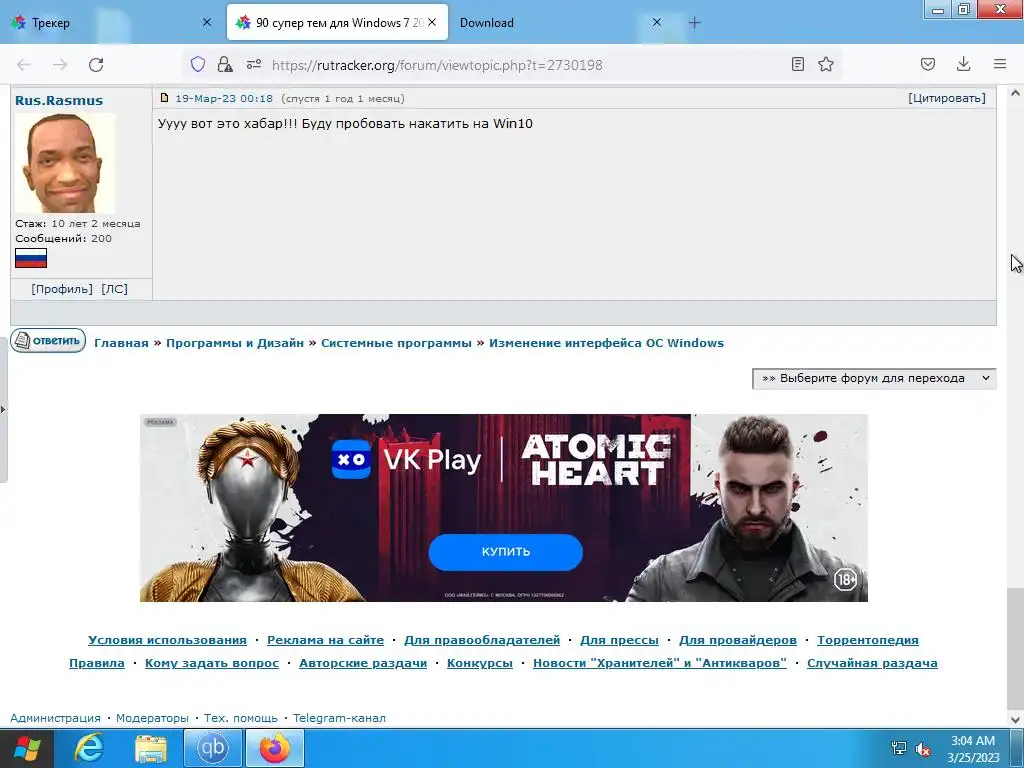This screenshot has height=768, width=1024.
Task: Launch Internet Explorer from taskbar
Action: 88,748
